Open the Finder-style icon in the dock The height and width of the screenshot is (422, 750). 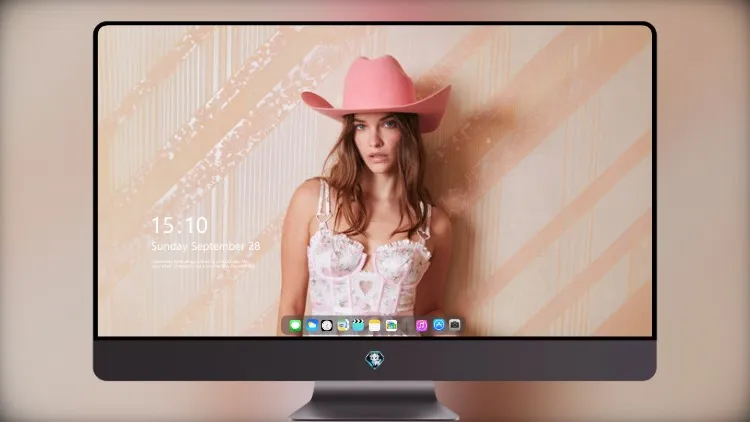(343, 326)
